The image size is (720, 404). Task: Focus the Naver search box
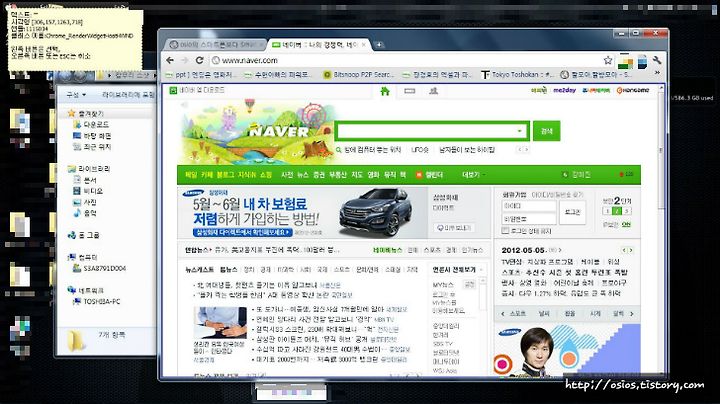point(425,131)
